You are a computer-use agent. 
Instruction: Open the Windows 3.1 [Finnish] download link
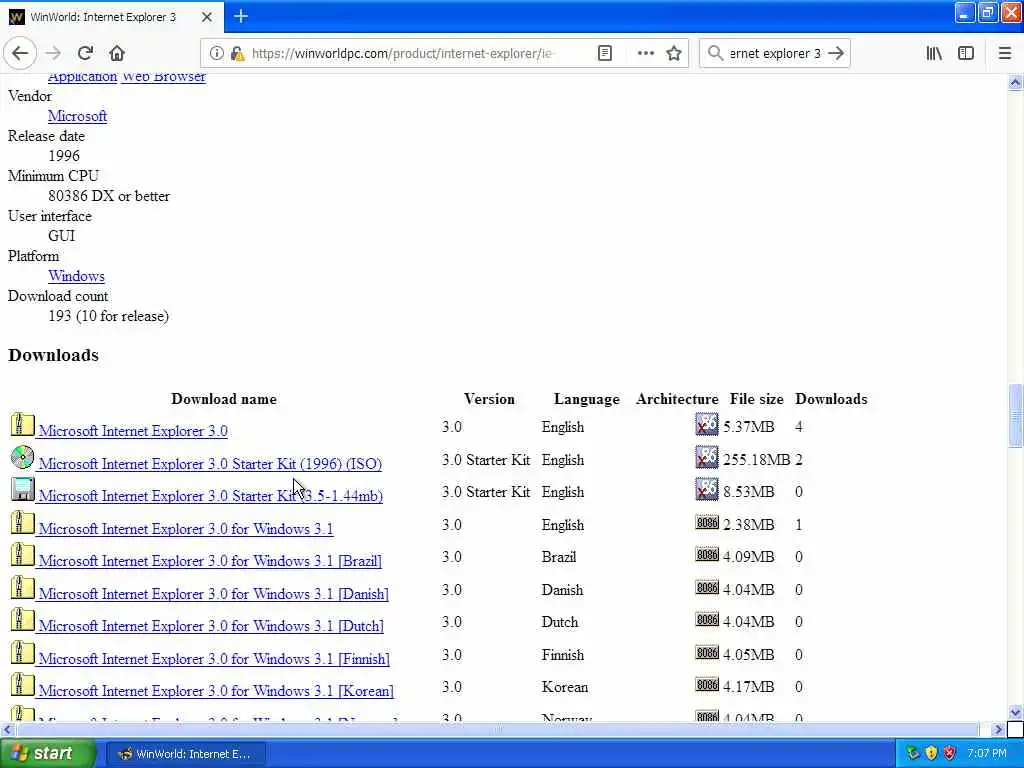[214, 658]
